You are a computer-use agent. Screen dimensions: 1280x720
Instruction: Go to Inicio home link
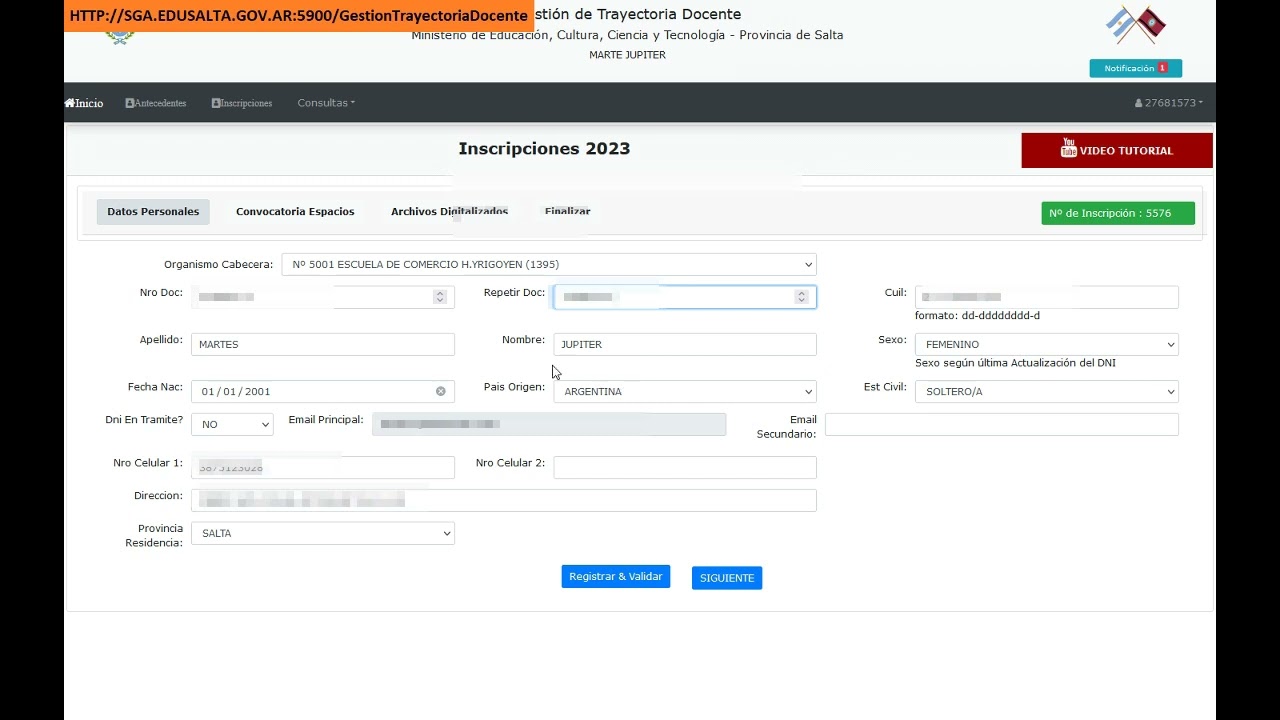tap(84, 103)
